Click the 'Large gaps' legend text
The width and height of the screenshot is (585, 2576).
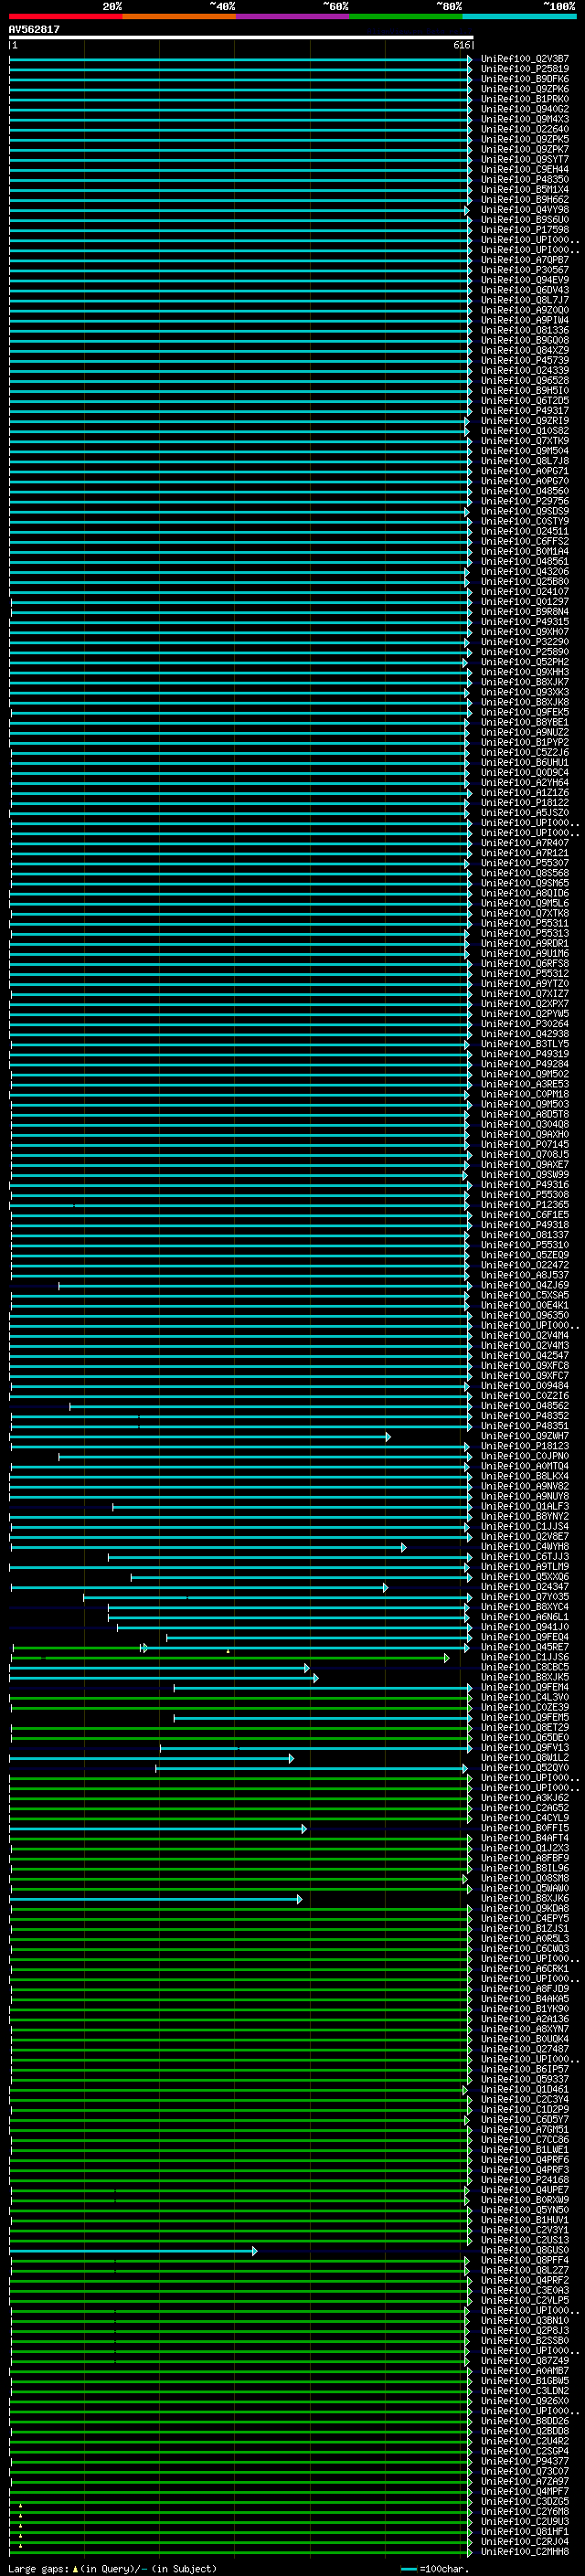click(39, 2569)
